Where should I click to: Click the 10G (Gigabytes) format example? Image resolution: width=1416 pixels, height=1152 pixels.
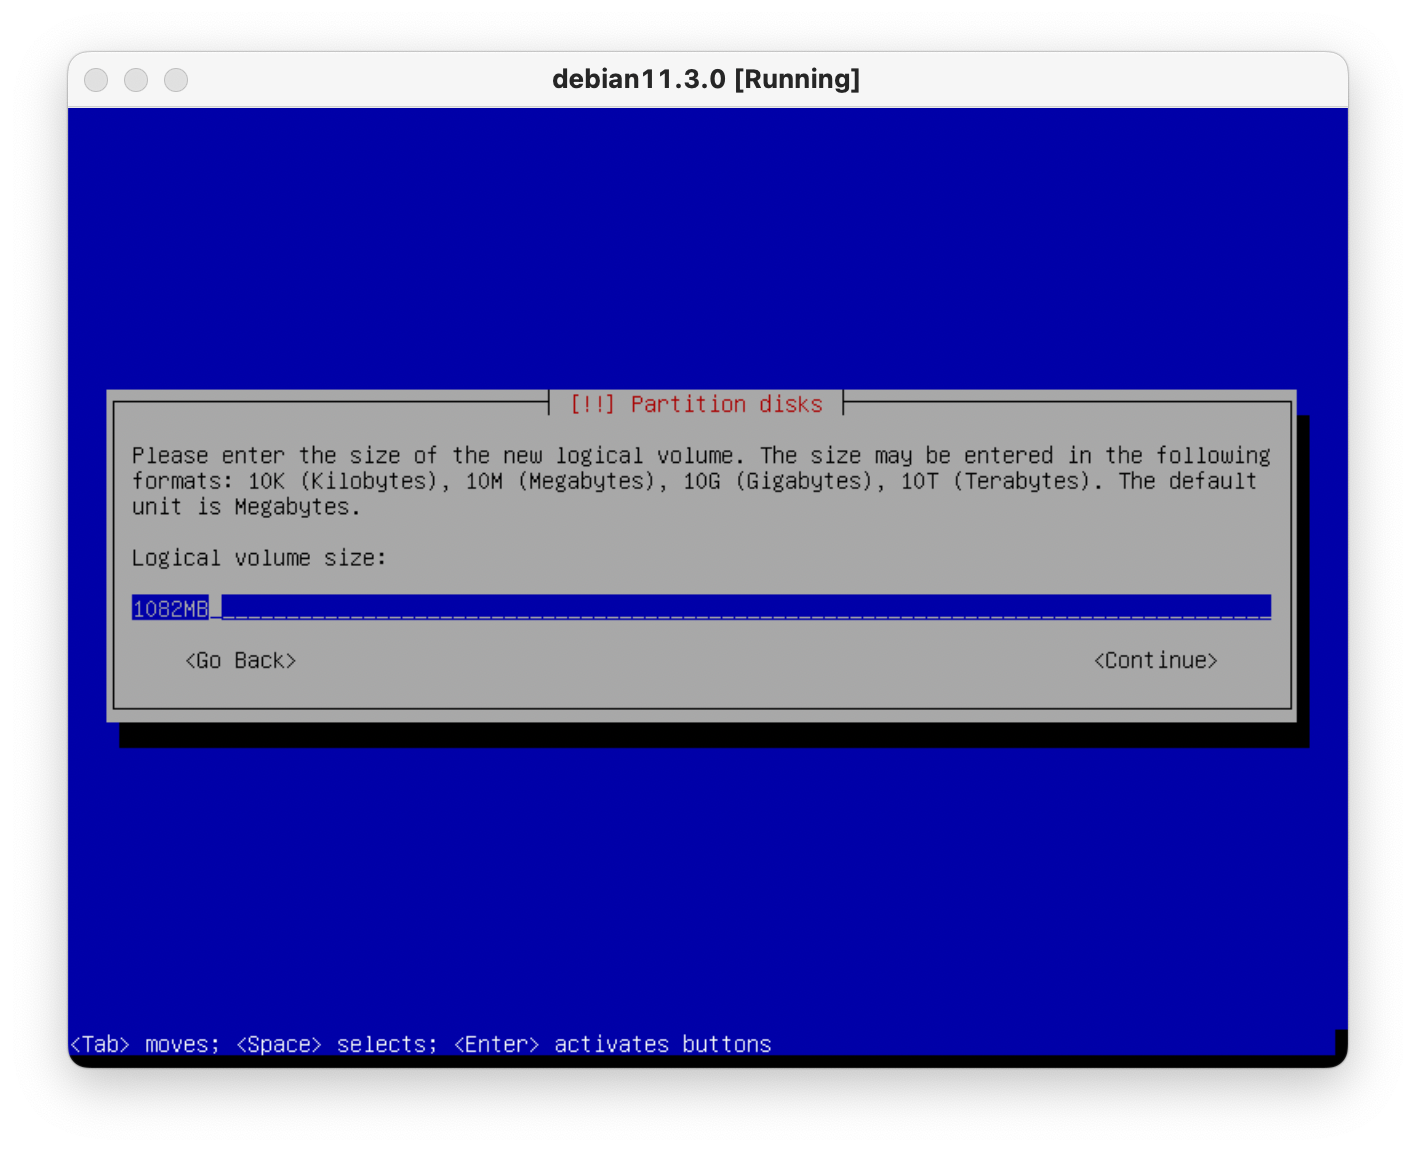click(x=778, y=481)
